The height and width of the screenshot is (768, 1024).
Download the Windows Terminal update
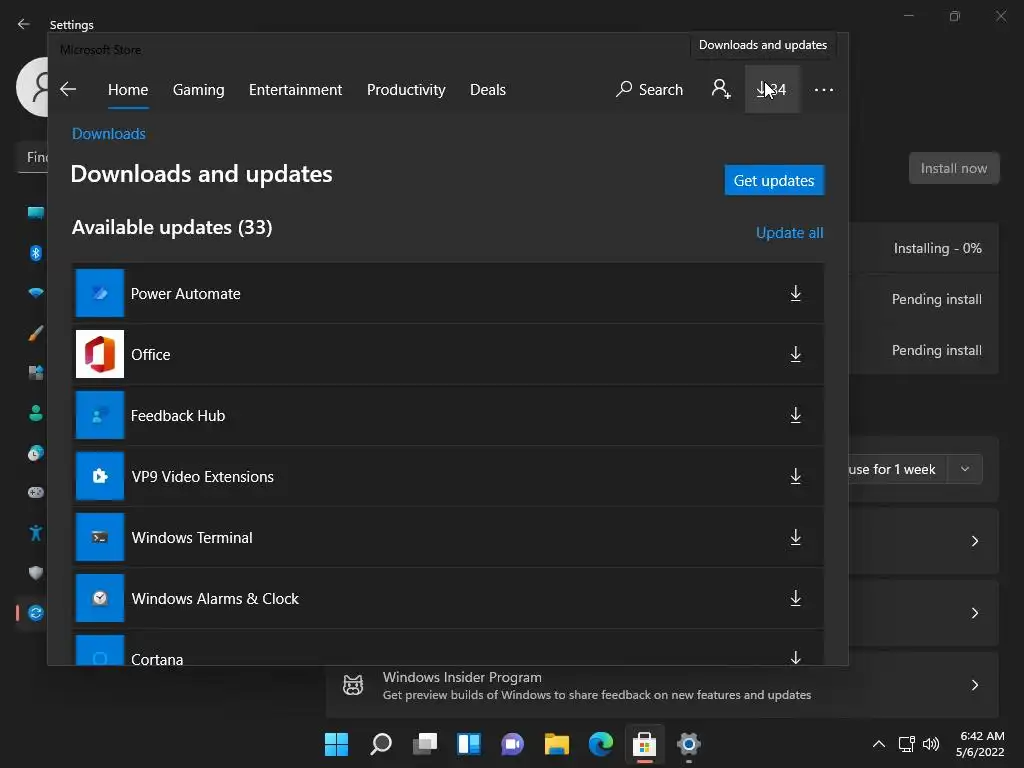795,537
